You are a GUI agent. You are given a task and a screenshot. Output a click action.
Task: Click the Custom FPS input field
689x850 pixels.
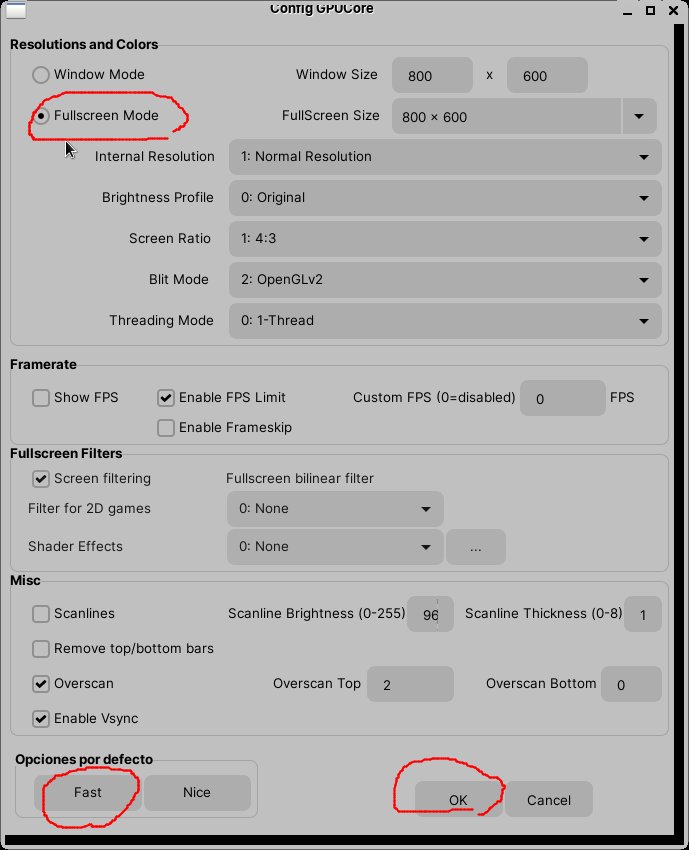(x=563, y=398)
